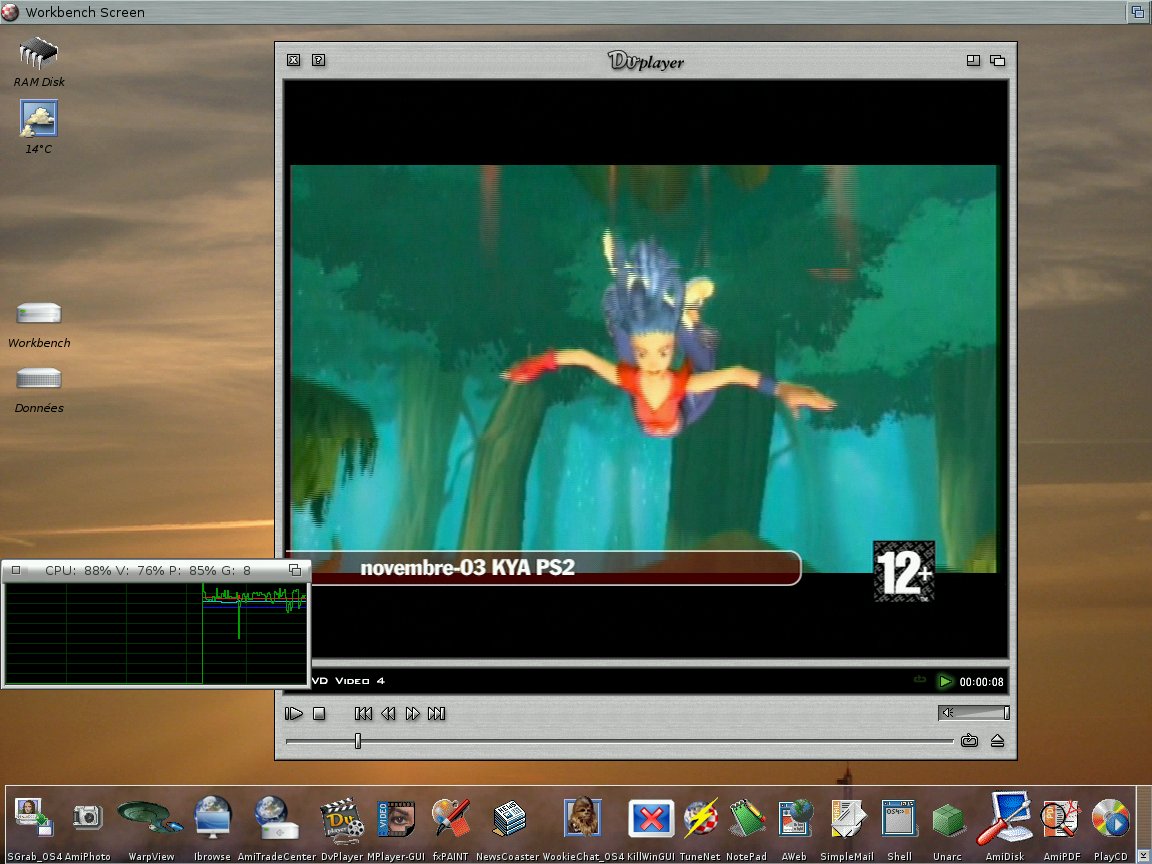Skip to the next chapter
The height and width of the screenshot is (864, 1152).
[436, 713]
